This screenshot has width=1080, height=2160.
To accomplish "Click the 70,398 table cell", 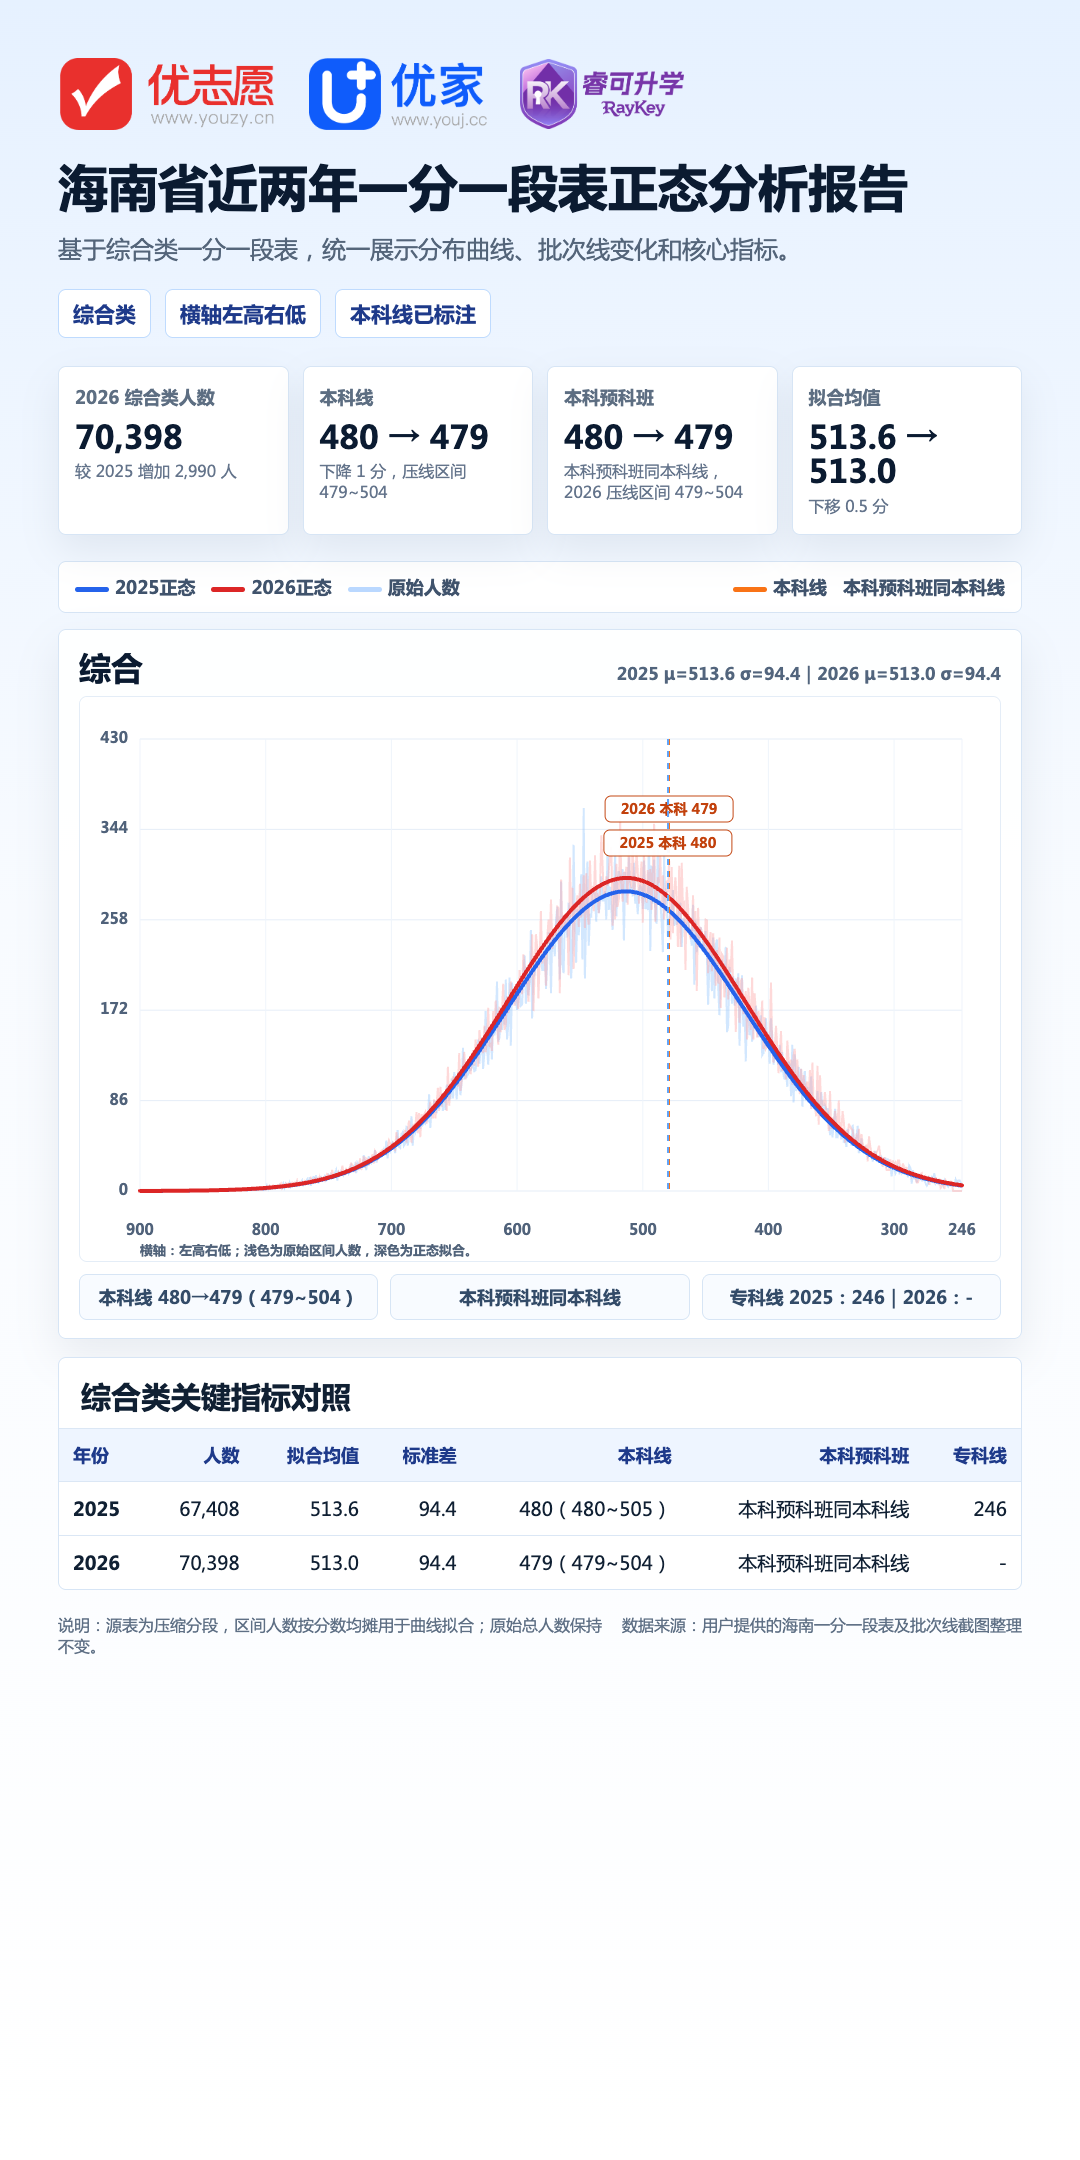I will click(x=209, y=1563).
